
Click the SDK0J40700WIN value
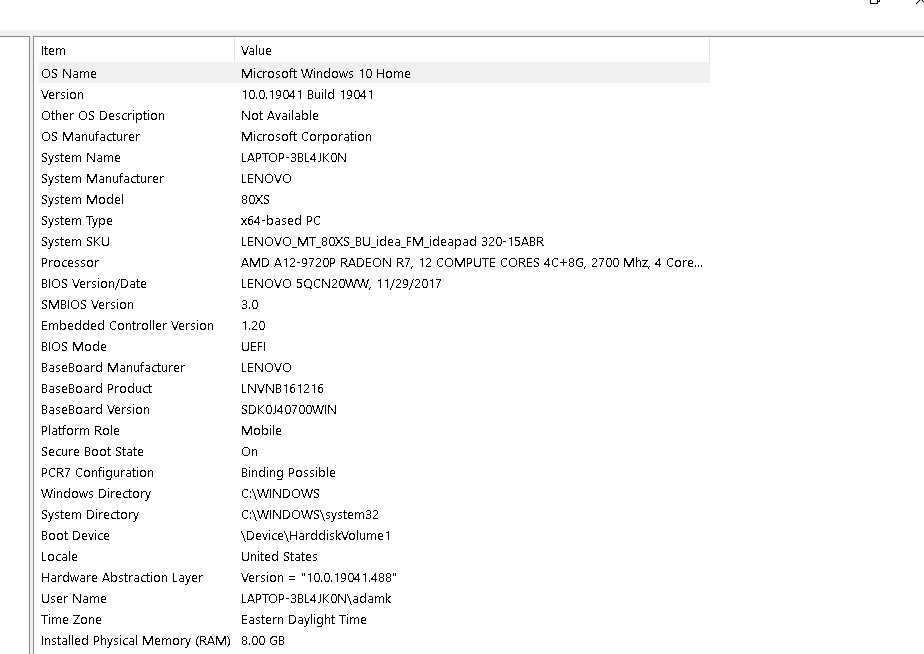(289, 410)
